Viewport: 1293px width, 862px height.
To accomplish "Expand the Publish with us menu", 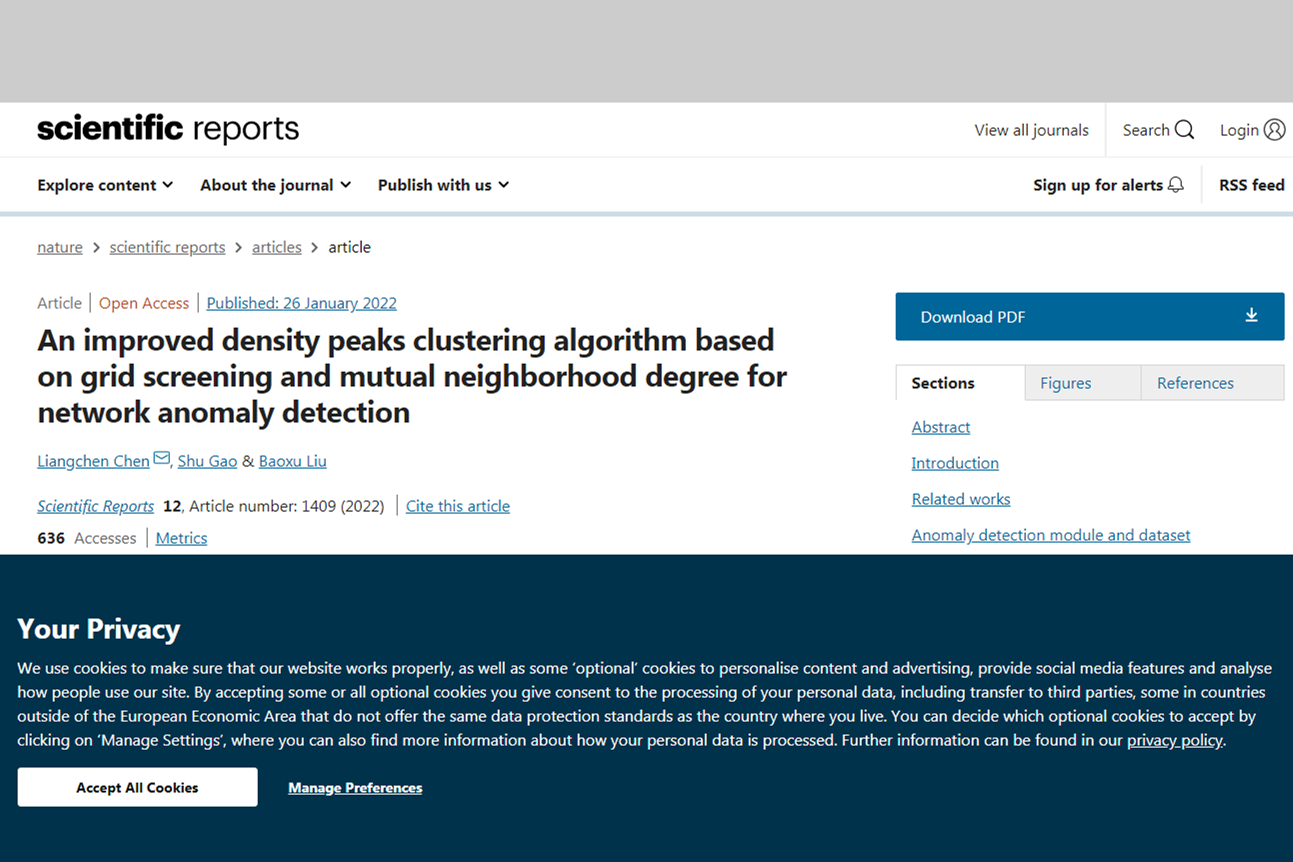I will [443, 185].
